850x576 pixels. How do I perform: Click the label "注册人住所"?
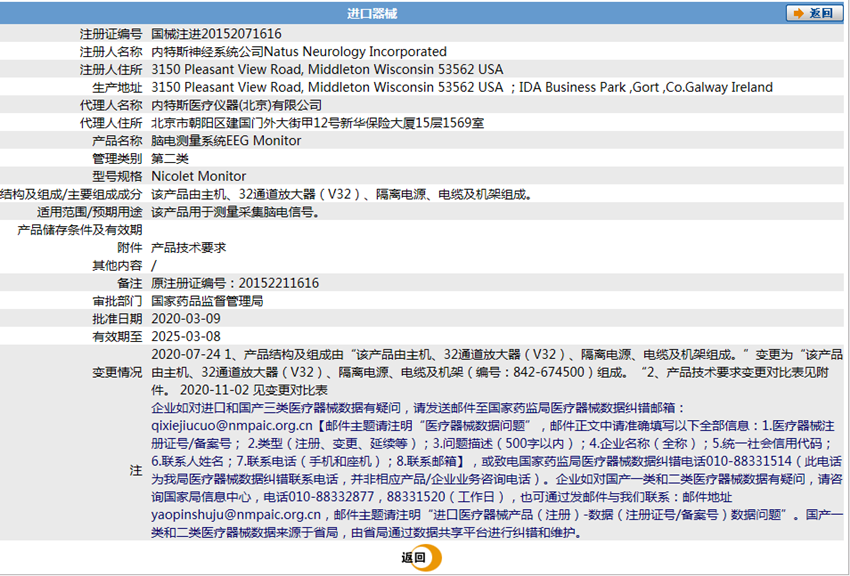click(111, 69)
